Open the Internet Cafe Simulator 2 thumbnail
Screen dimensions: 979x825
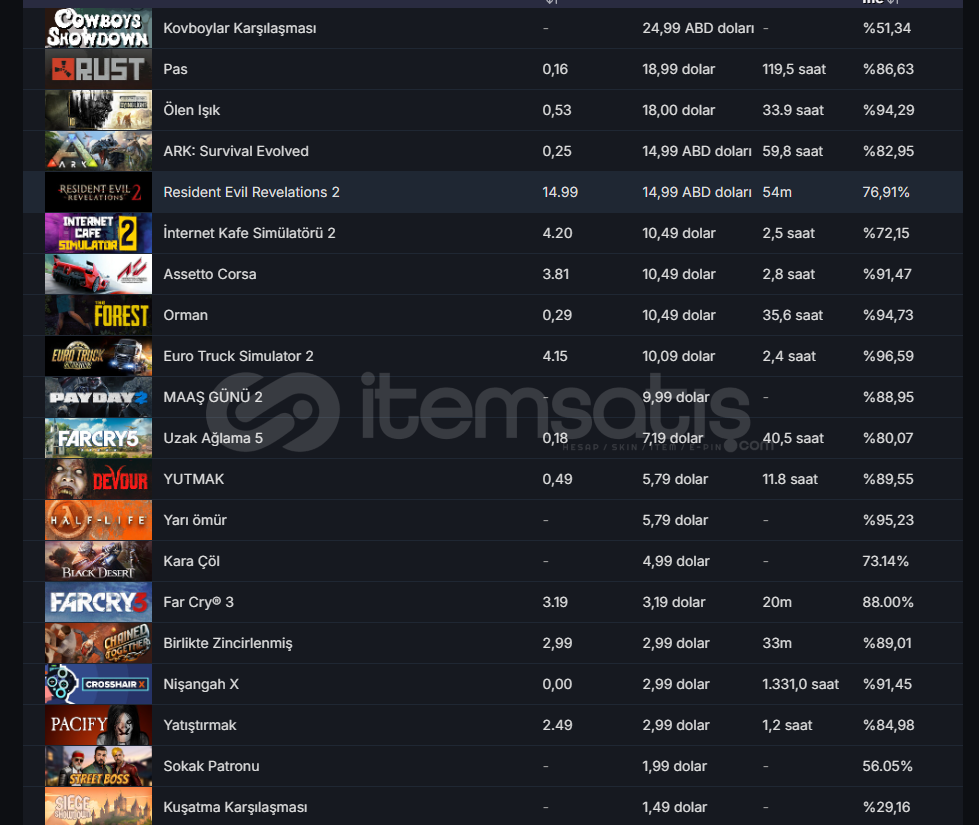[x=98, y=233]
